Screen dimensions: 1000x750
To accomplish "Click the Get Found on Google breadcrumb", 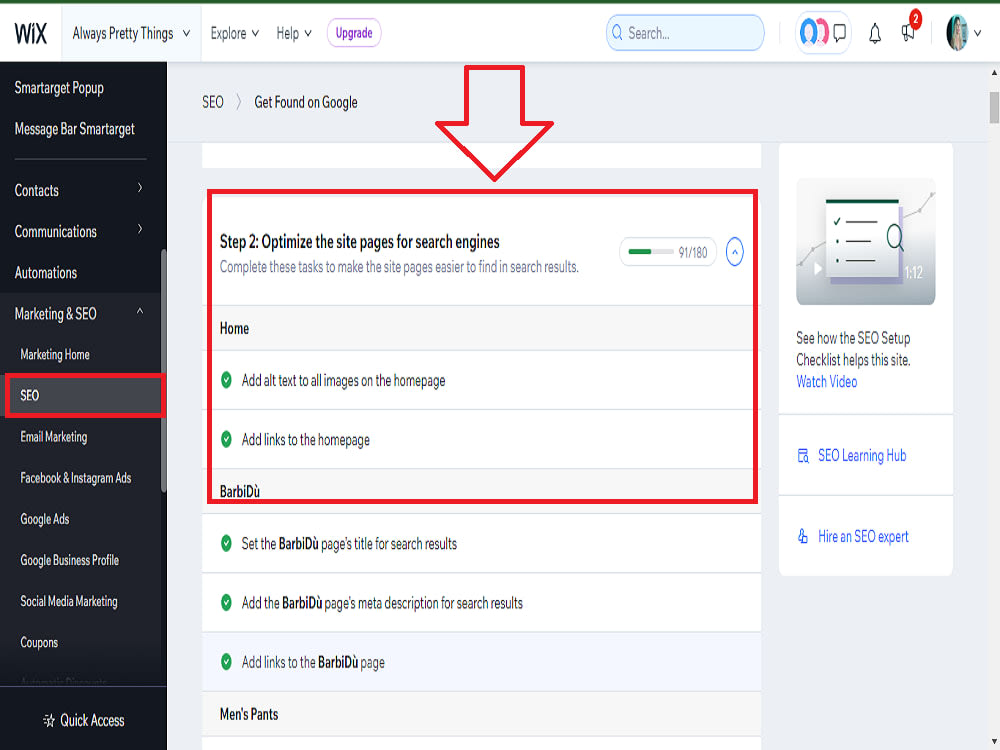I will 305,102.
